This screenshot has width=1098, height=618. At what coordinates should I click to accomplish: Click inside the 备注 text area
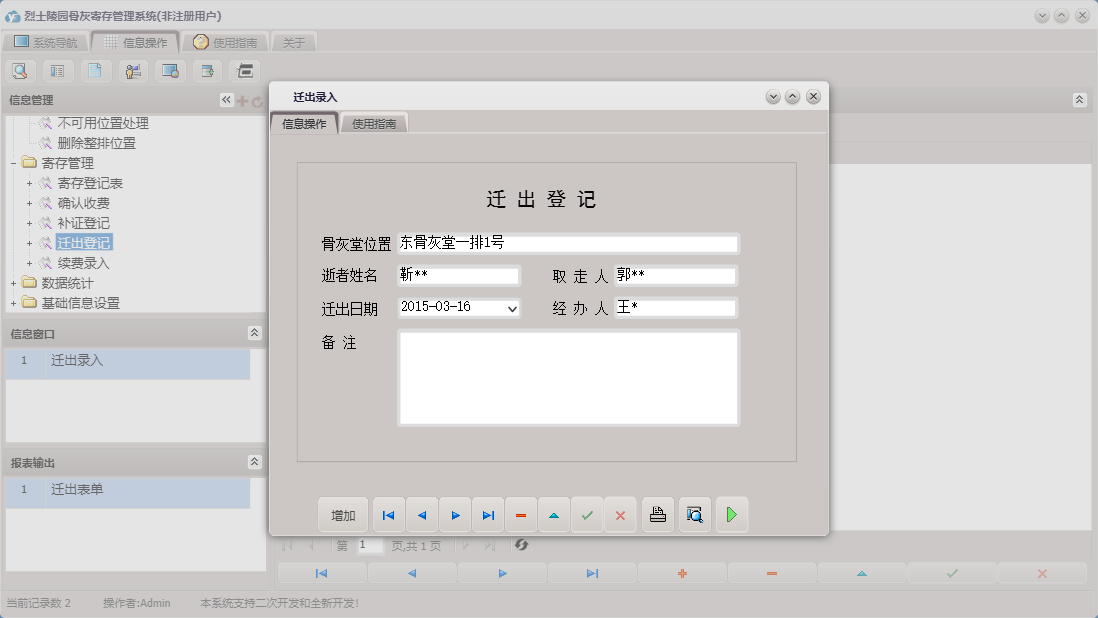568,378
